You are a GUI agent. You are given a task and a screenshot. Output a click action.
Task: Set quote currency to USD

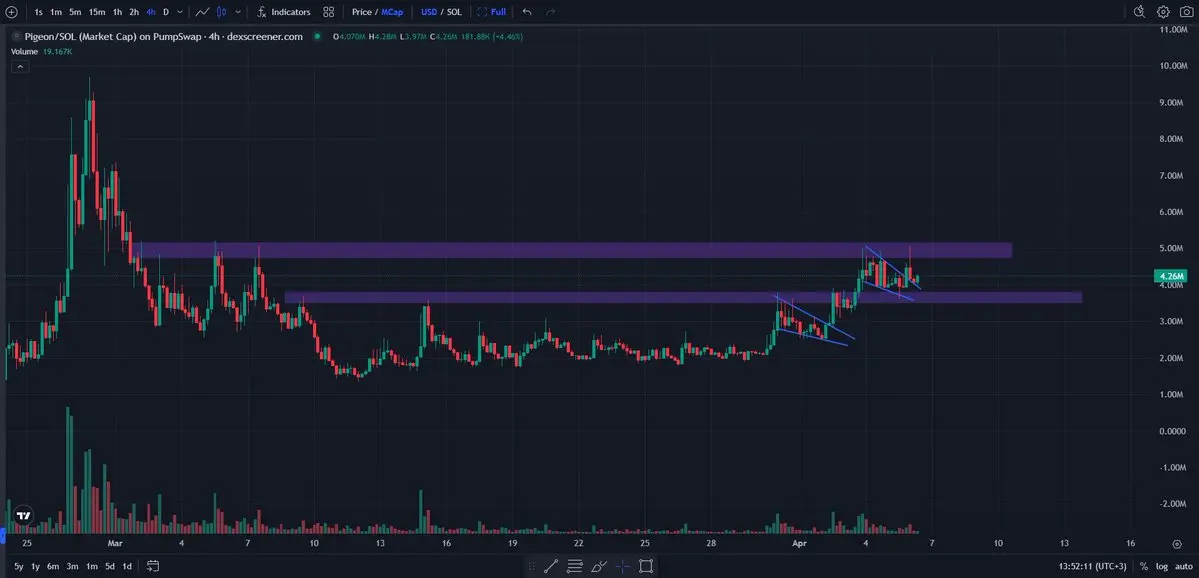point(429,12)
